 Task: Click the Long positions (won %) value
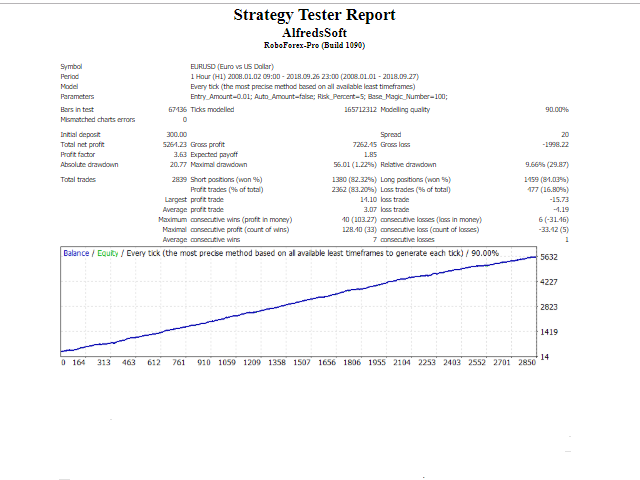546,179
